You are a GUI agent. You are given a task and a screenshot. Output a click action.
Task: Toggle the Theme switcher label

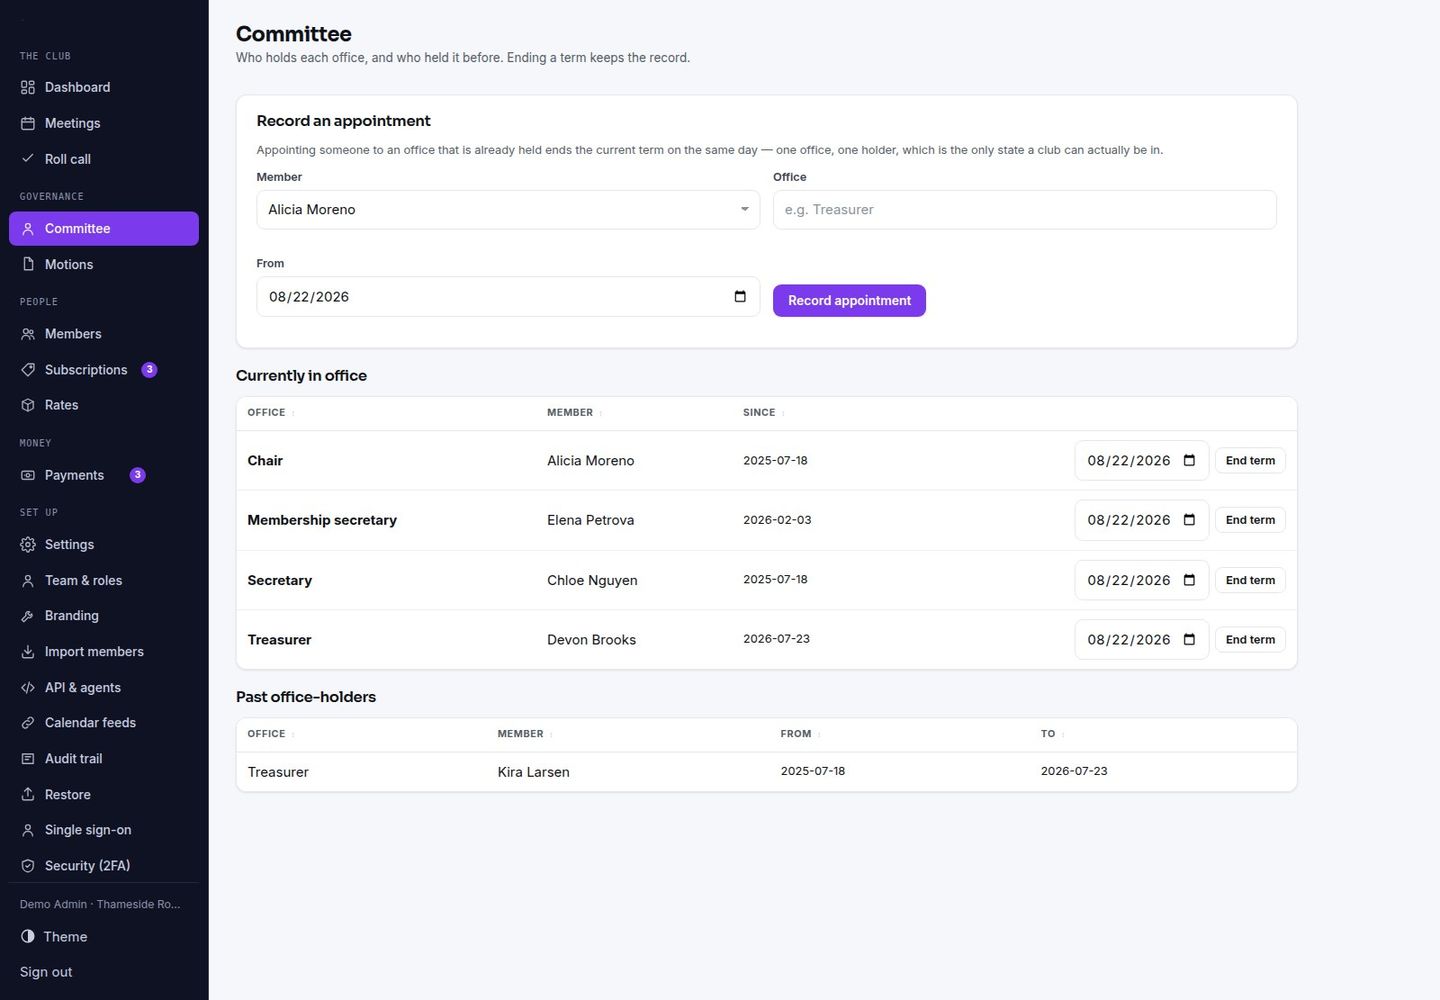click(65, 937)
